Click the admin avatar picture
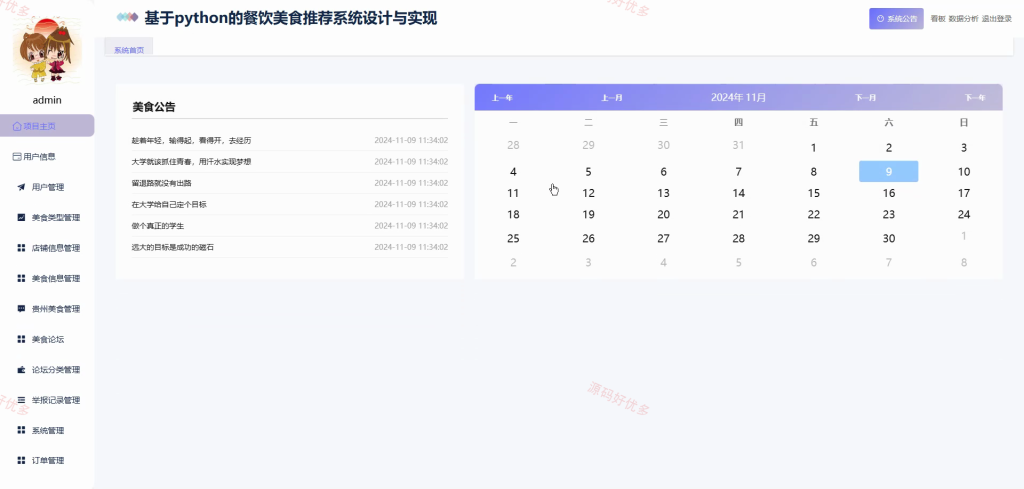 pyautogui.click(x=47, y=50)
